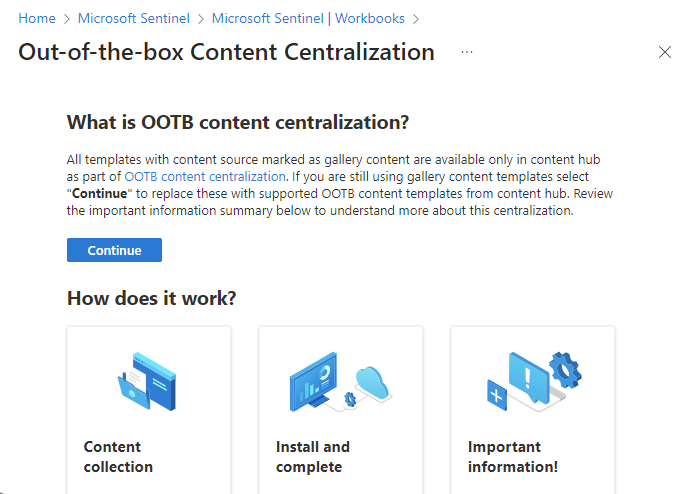Open the Microsoft Sentinel breadcrumb
This screenshot has height=494, width=682.
click(x=134, y=18)
